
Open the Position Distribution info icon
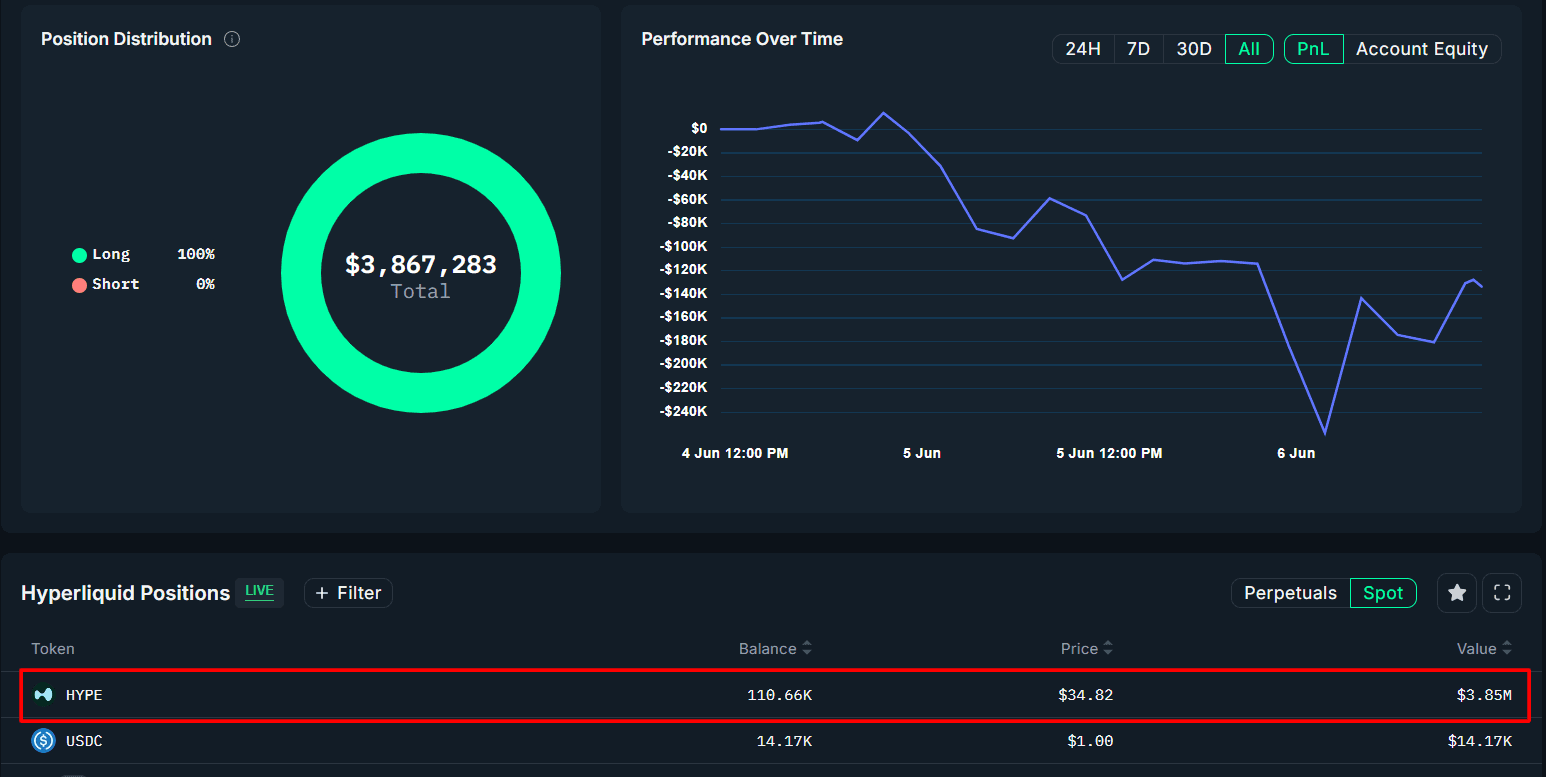(x=232, y=39)
